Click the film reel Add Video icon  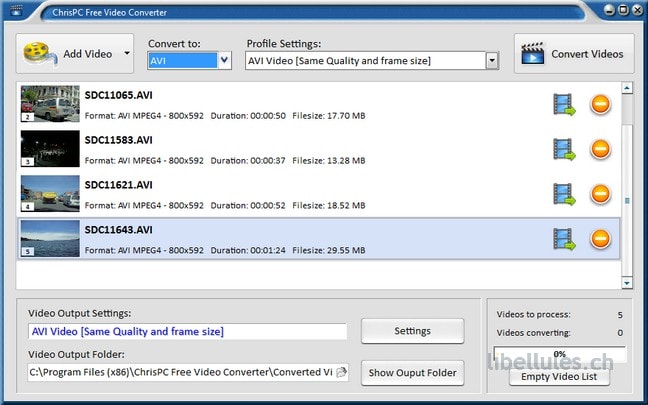[40, 54]
